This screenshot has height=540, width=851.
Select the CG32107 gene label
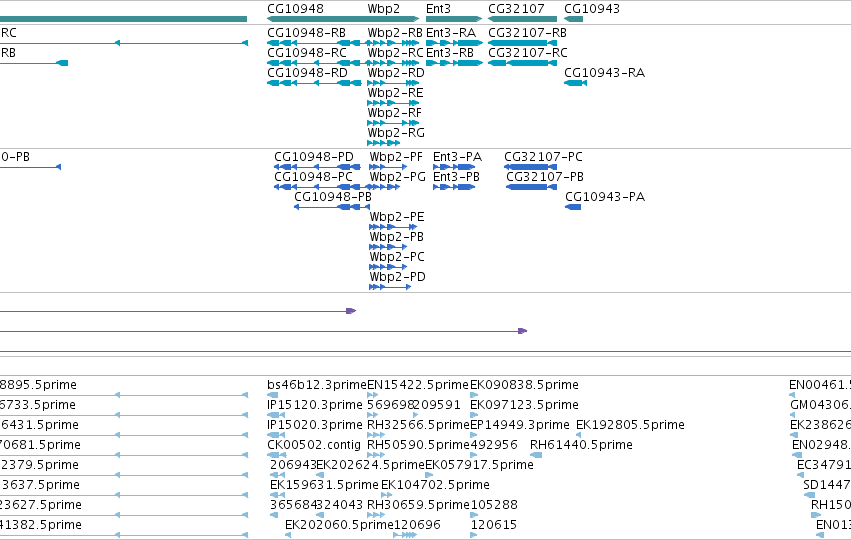[x=516, y=9]
